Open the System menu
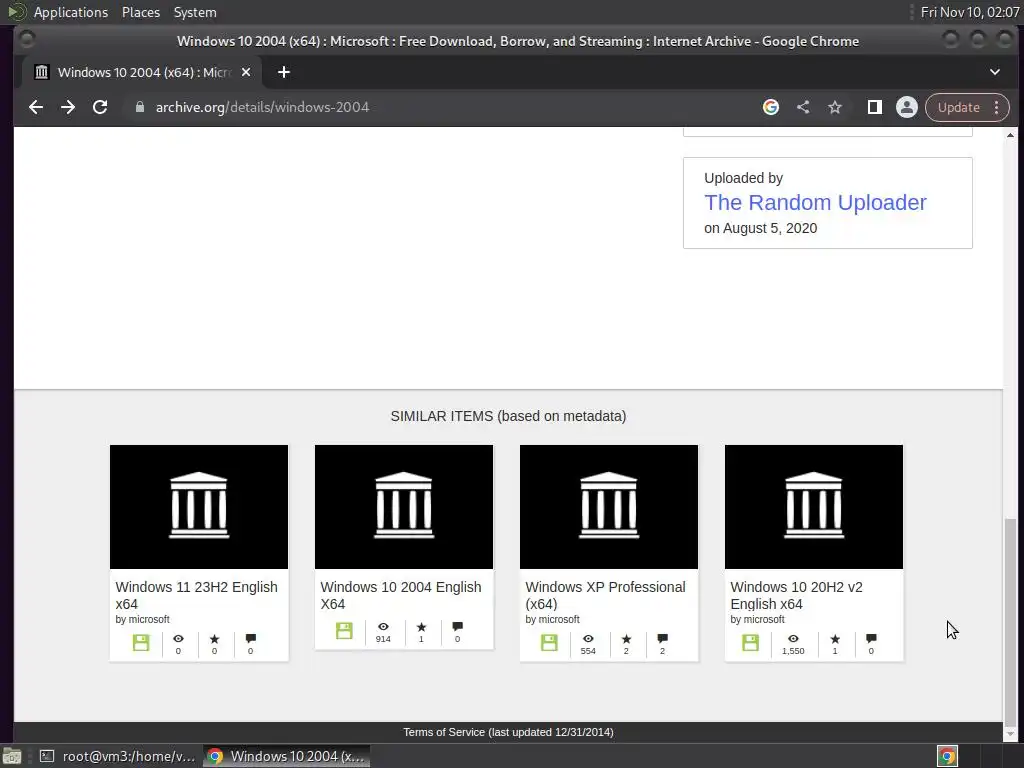This screenshot has height=768, width=1024. 195,12
